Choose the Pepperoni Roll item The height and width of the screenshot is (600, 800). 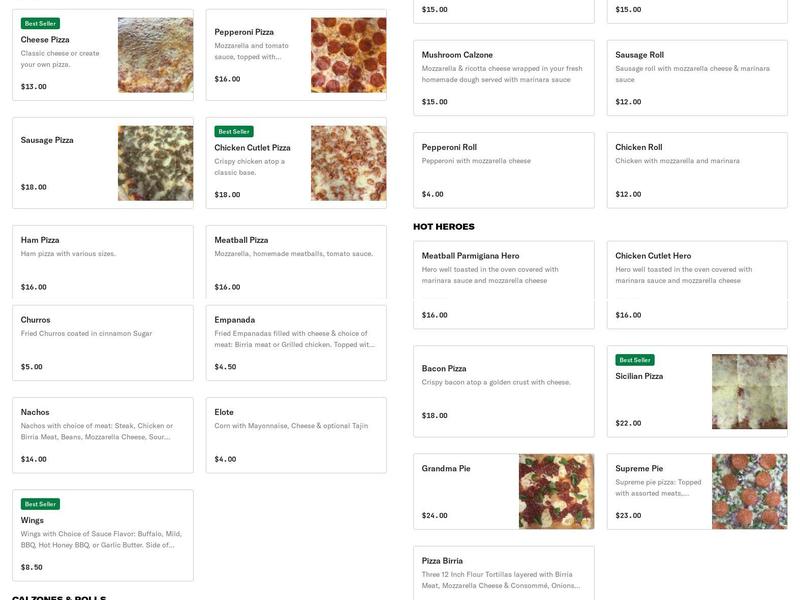(x=503, y=170)
